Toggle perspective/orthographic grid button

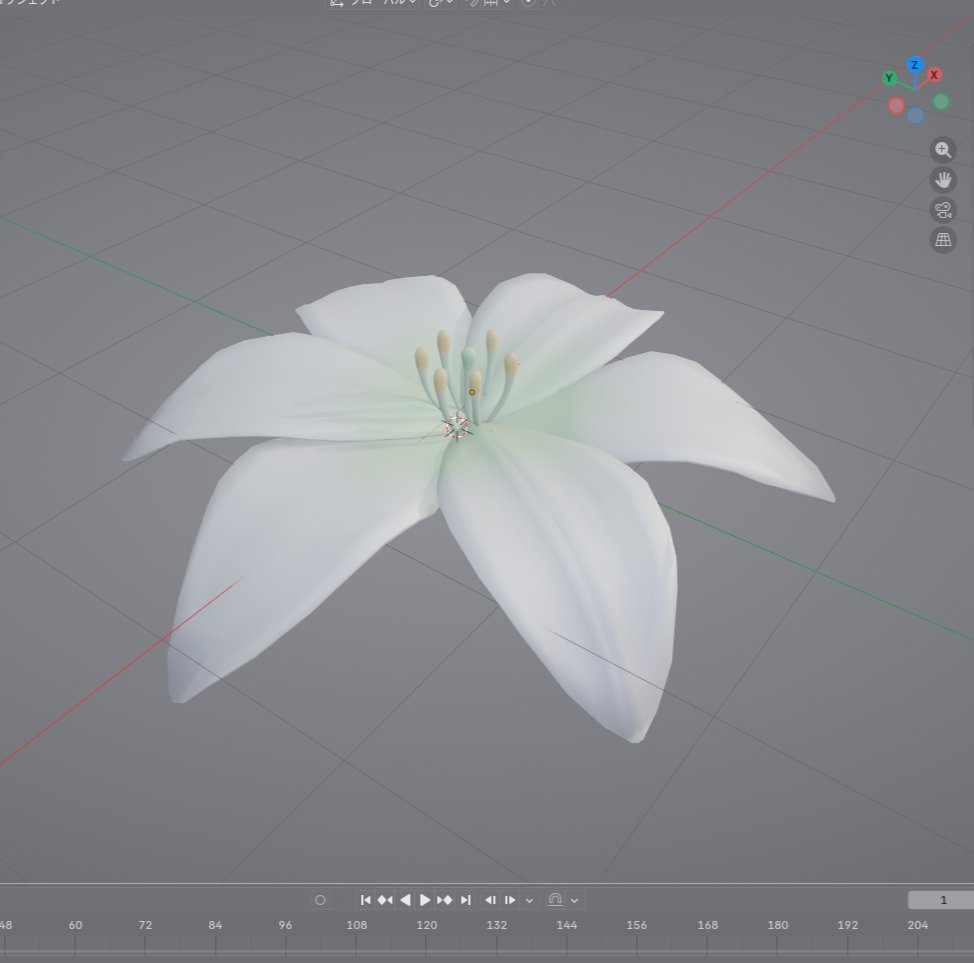(943, 239)
